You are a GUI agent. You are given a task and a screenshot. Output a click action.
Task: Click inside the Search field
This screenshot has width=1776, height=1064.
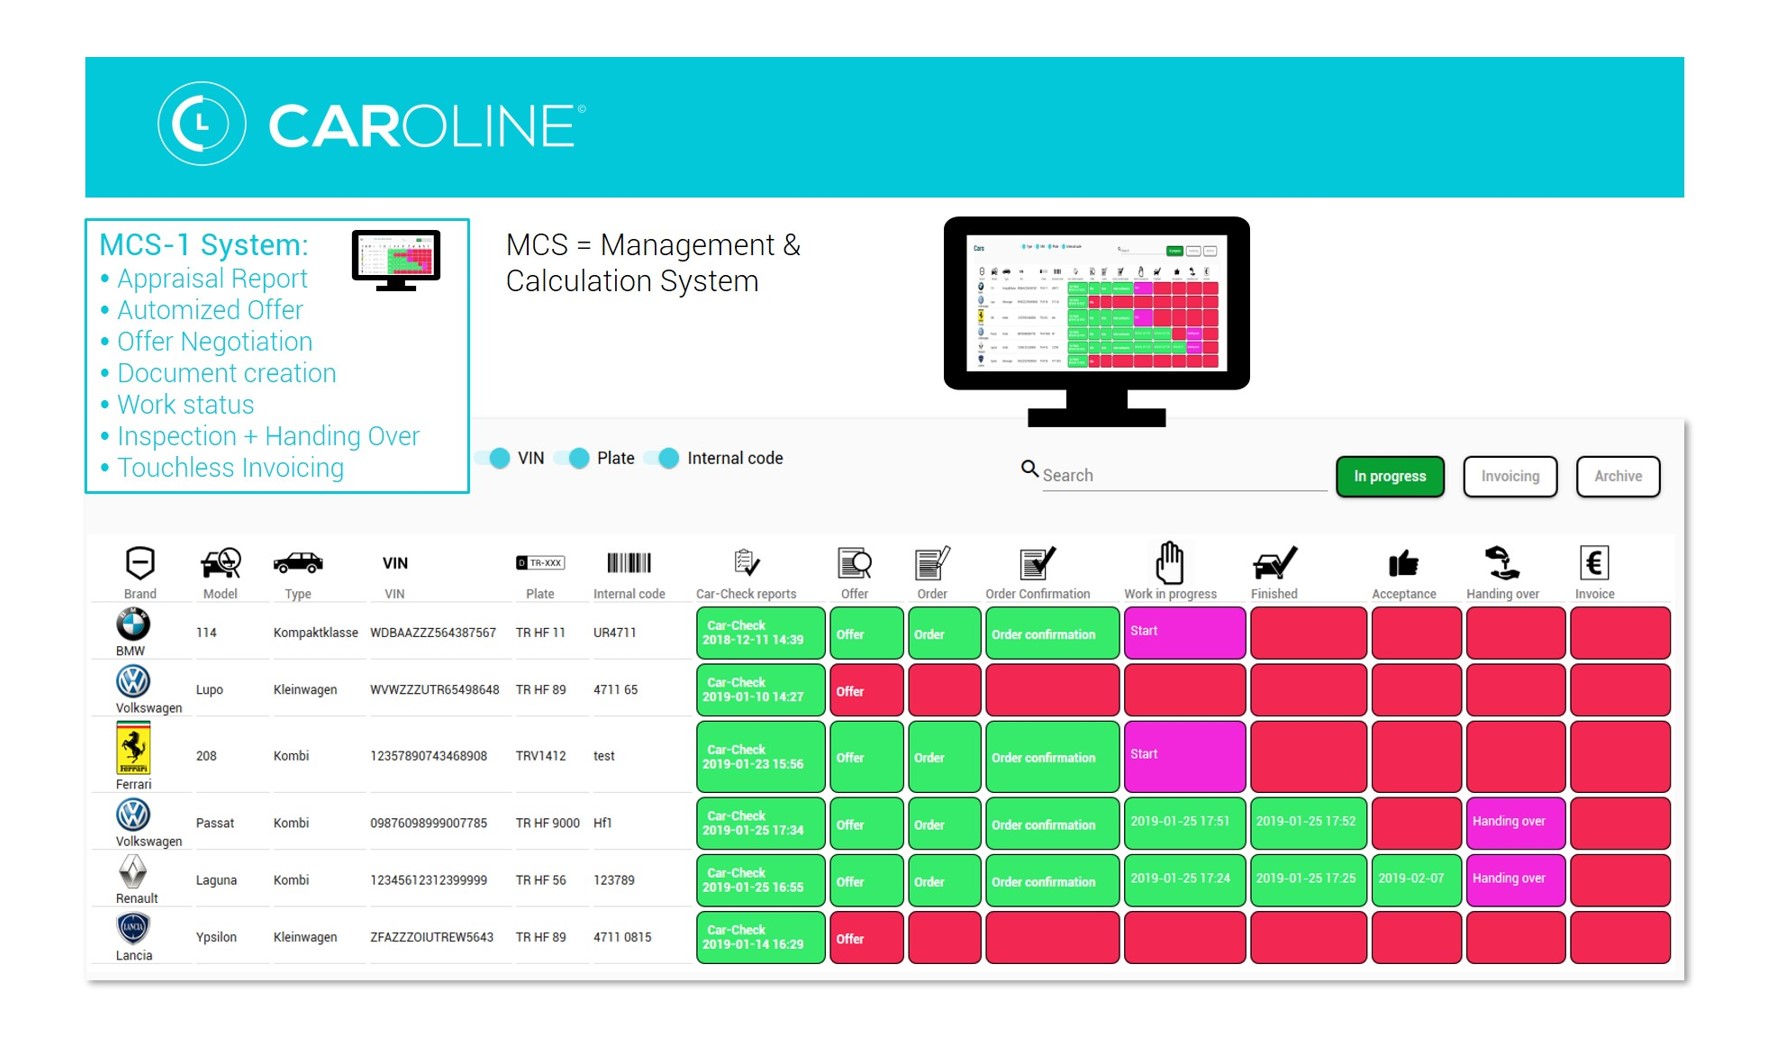[1182, 475]
